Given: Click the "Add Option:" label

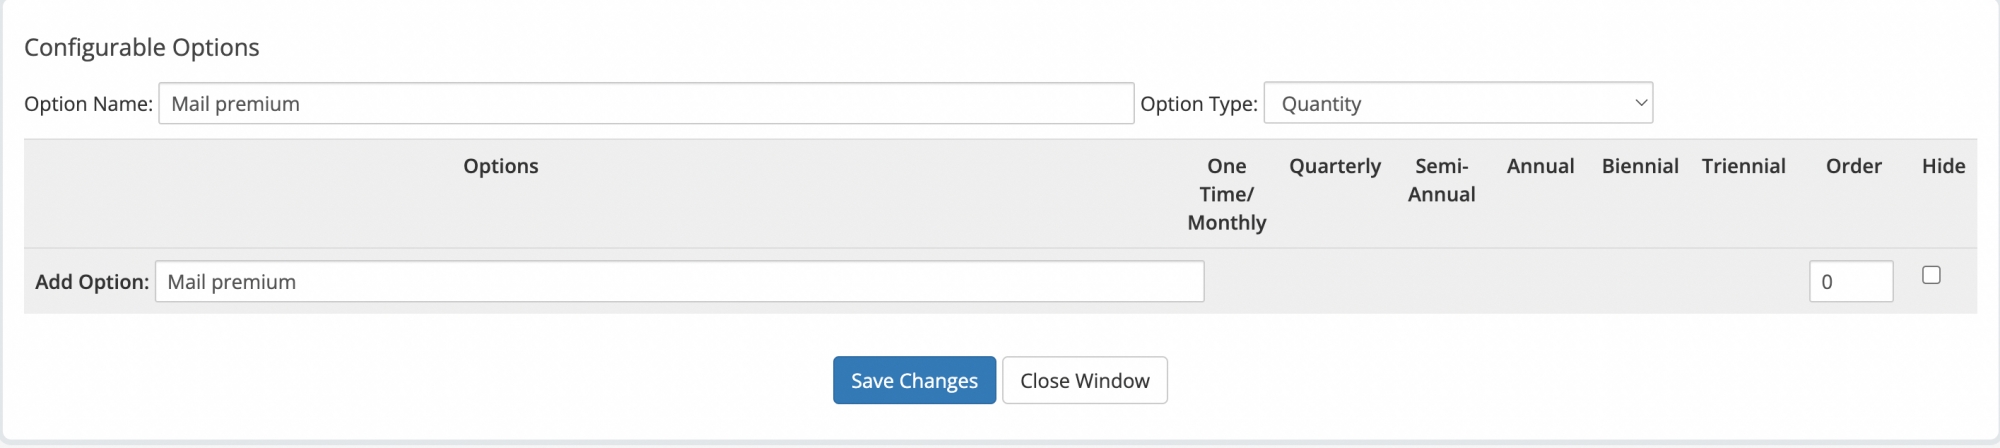Looking at the screenshot, I should pyautogui.click(x=92, y=282).
